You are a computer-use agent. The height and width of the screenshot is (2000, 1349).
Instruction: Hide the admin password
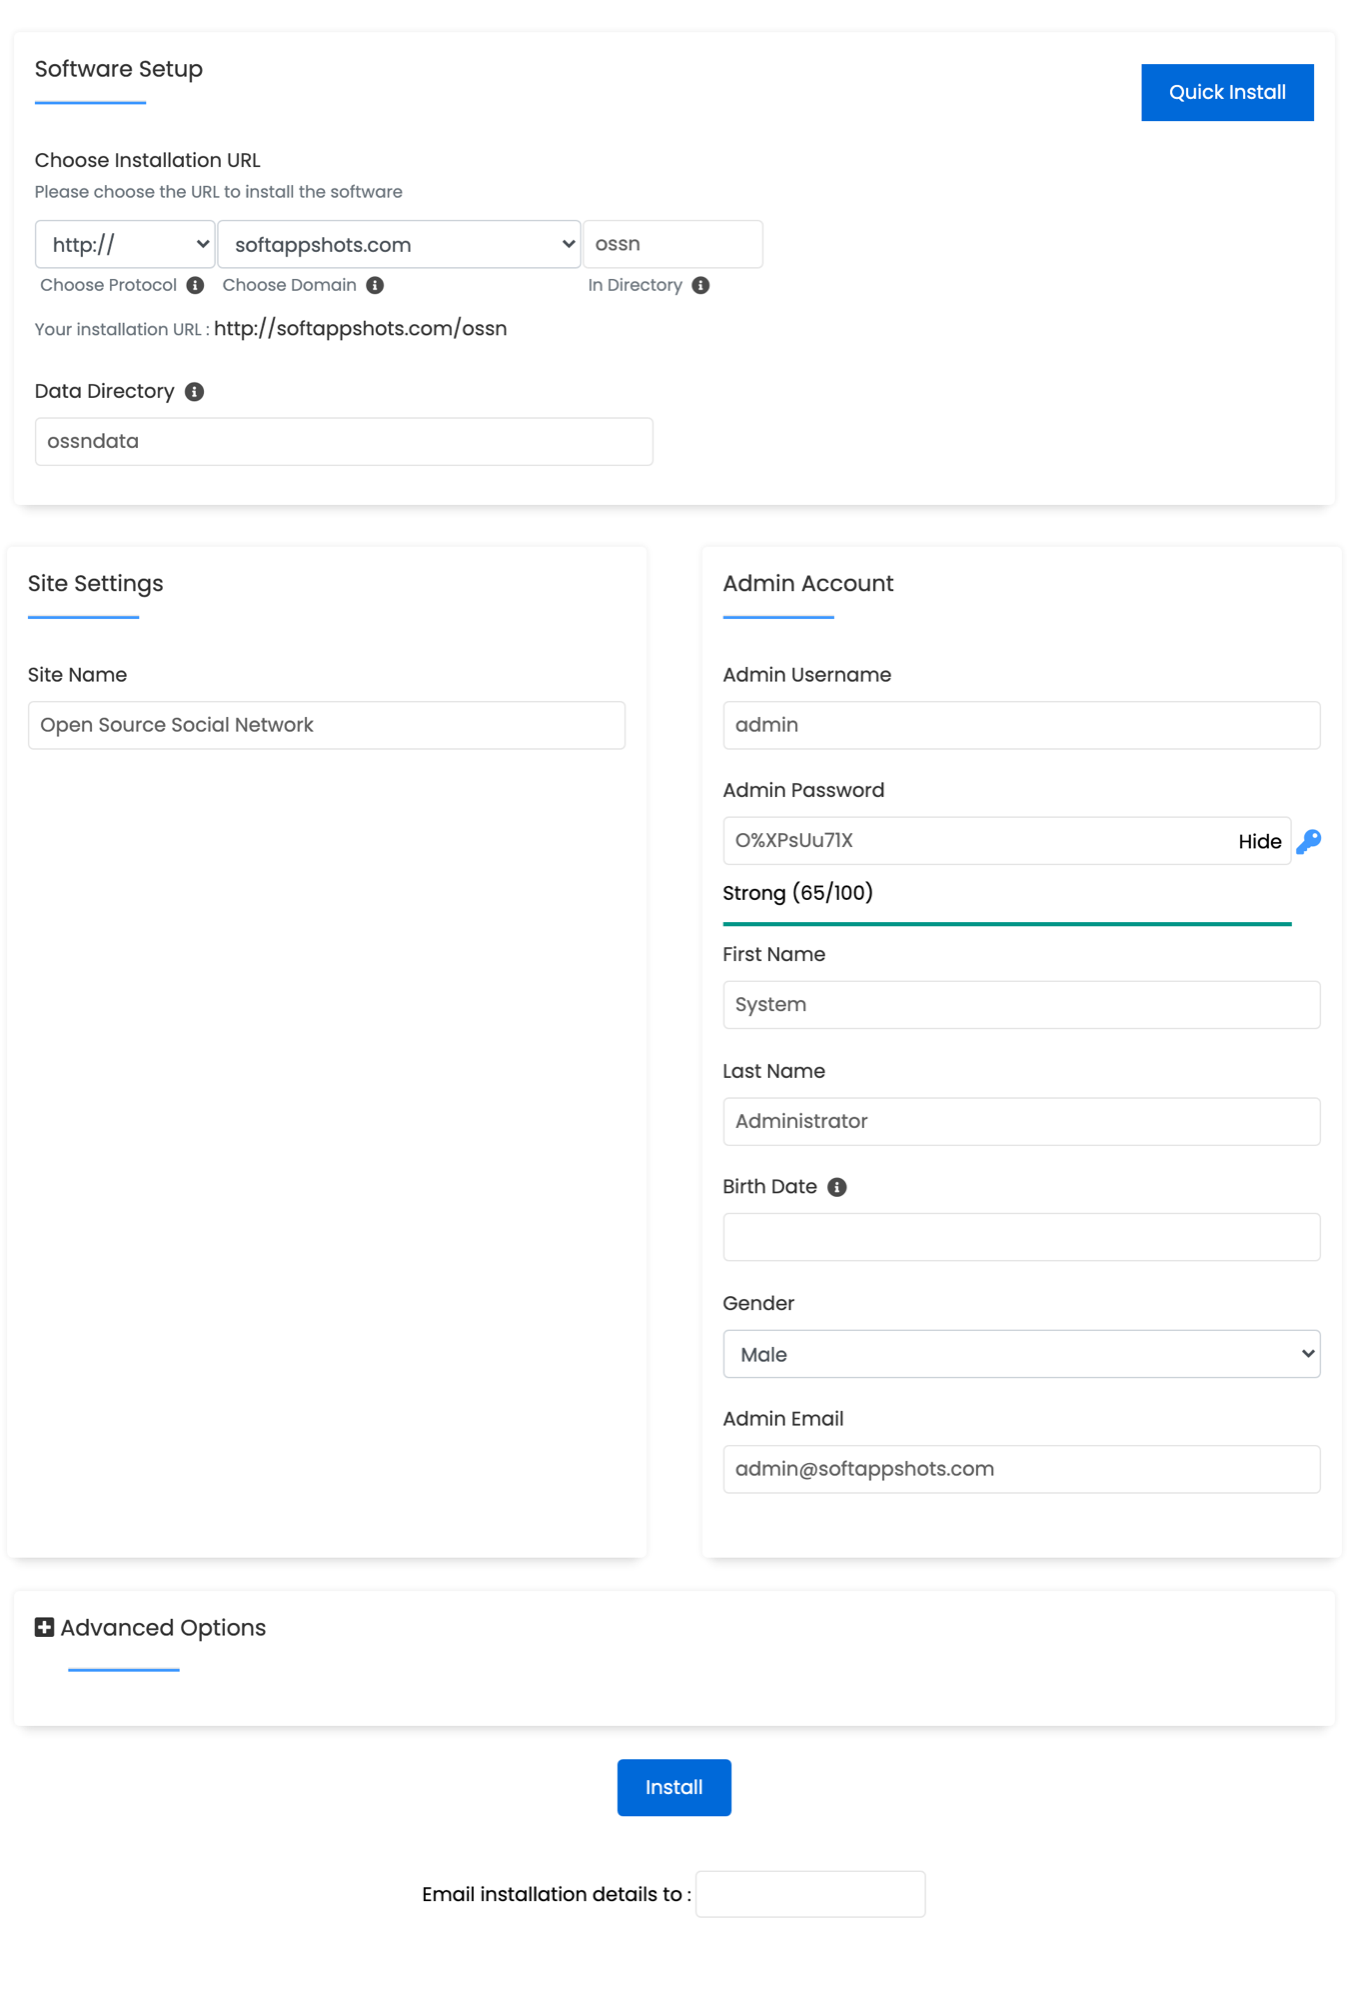pos(1259,842)
